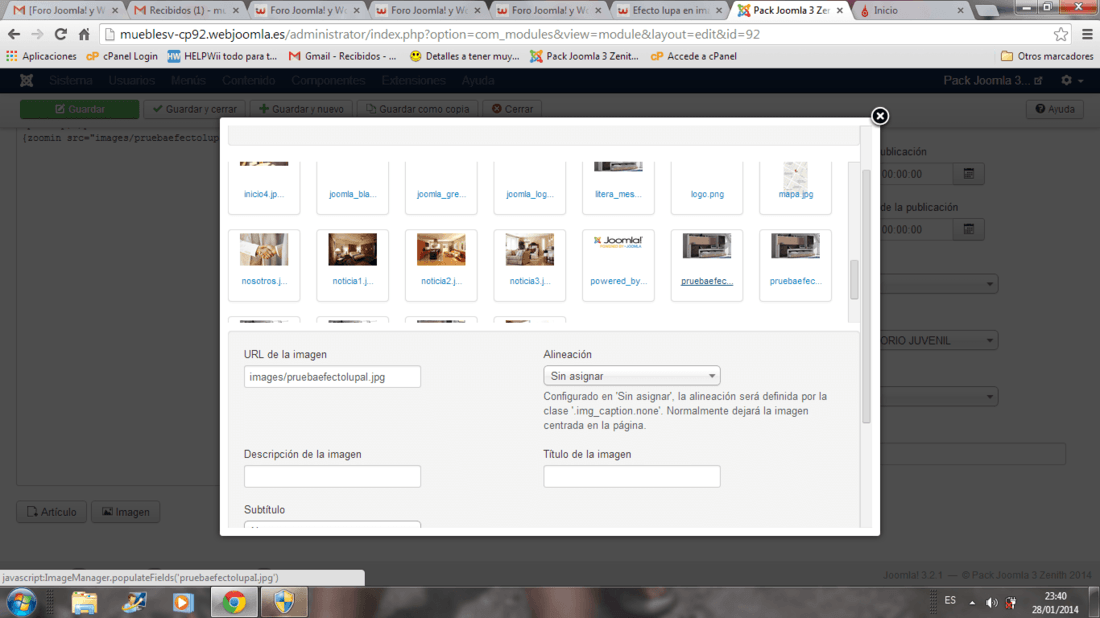Click the Joomla logo in admin bar
1100x618 pixels.
(27, 81)
